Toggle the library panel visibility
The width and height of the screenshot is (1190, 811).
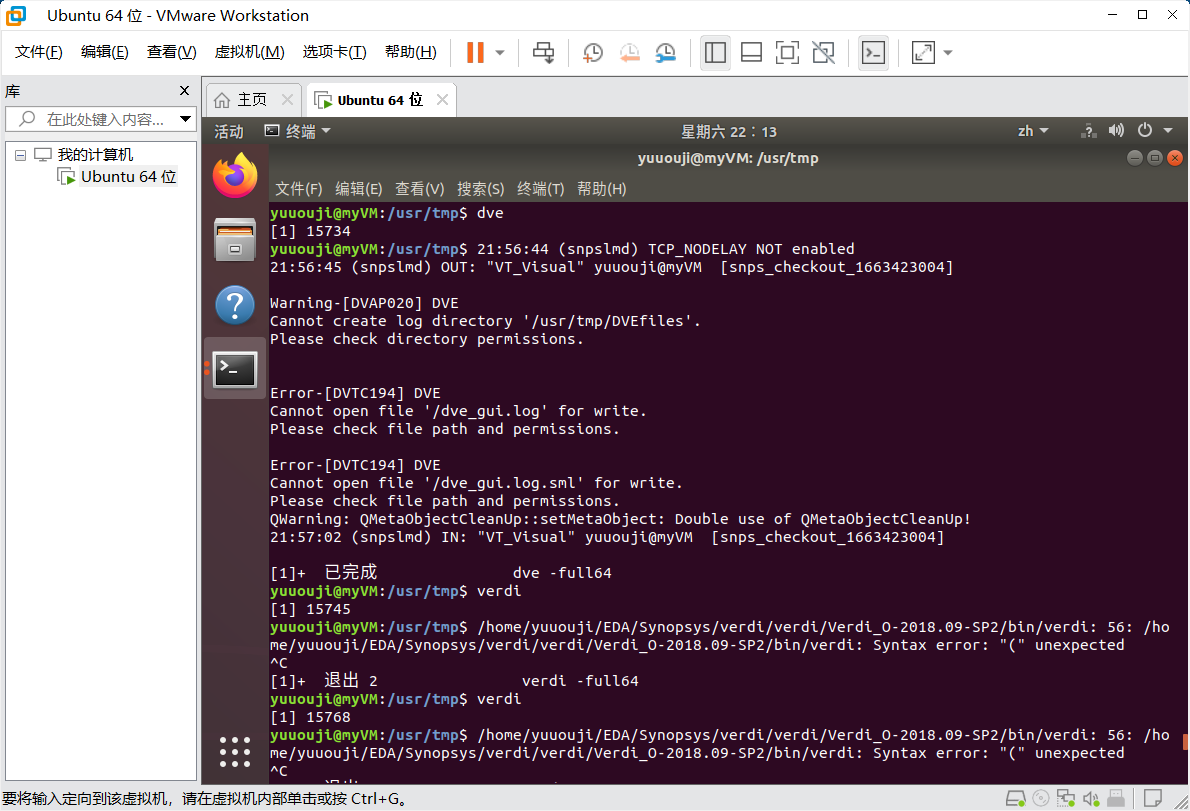click(x=715, y=52)
